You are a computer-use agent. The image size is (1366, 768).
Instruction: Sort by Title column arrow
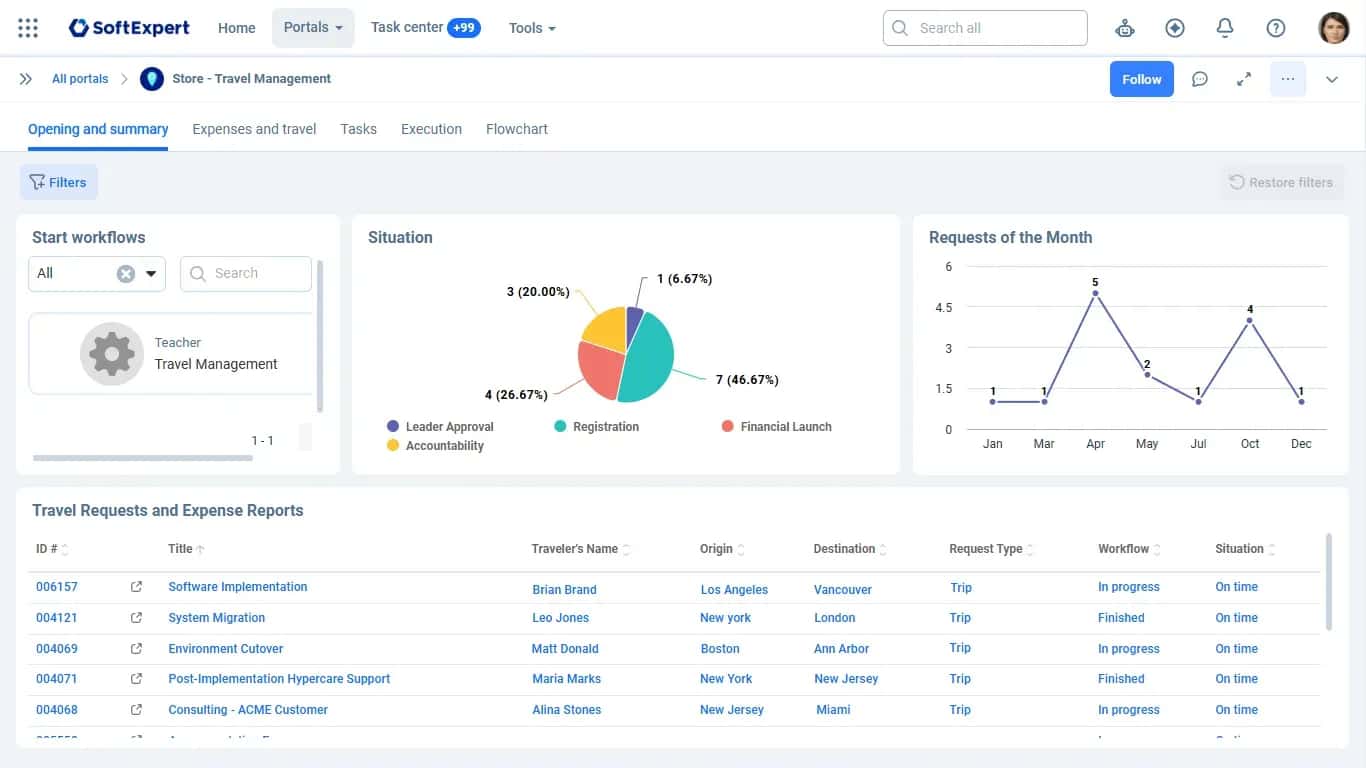(200, 549)
